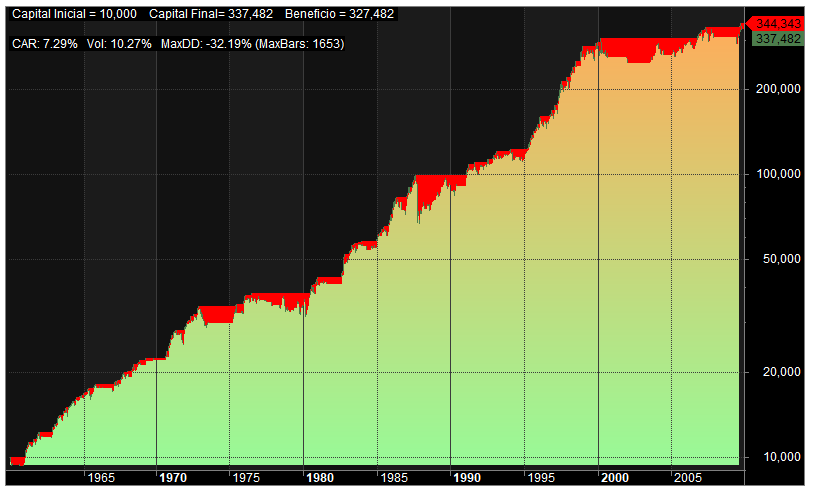Click the Vol: 10.27% statistic

coord(119,44)
